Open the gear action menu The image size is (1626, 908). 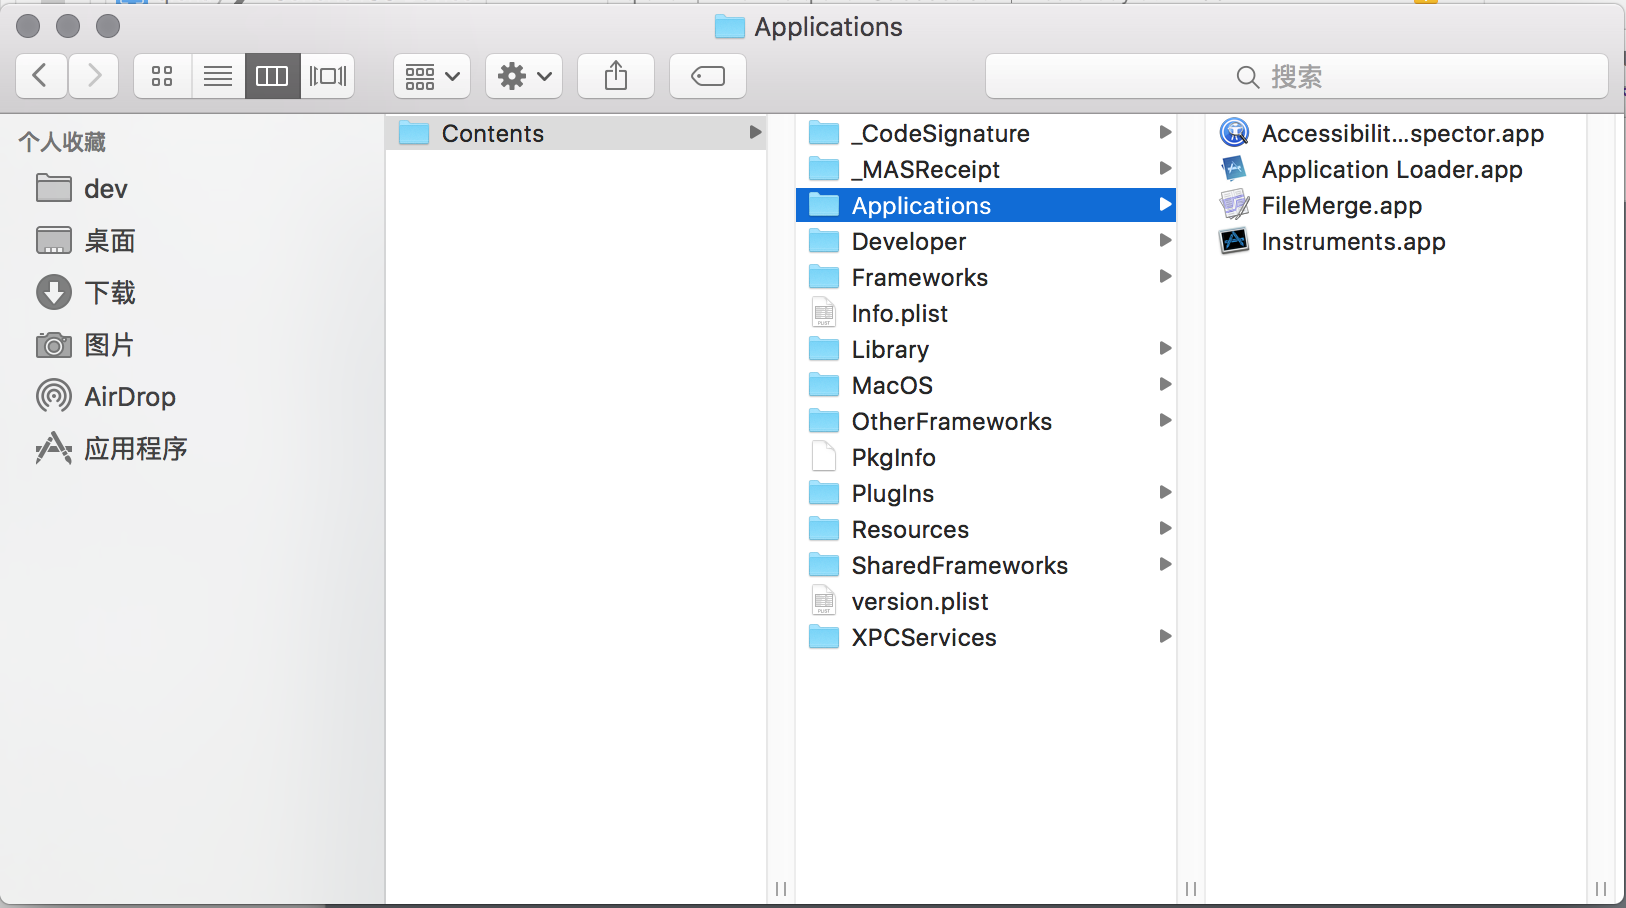tap(524, 76)
